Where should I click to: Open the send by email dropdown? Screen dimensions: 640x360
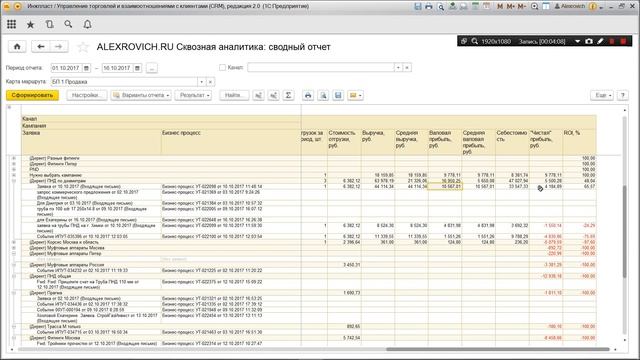pos(355,96)
